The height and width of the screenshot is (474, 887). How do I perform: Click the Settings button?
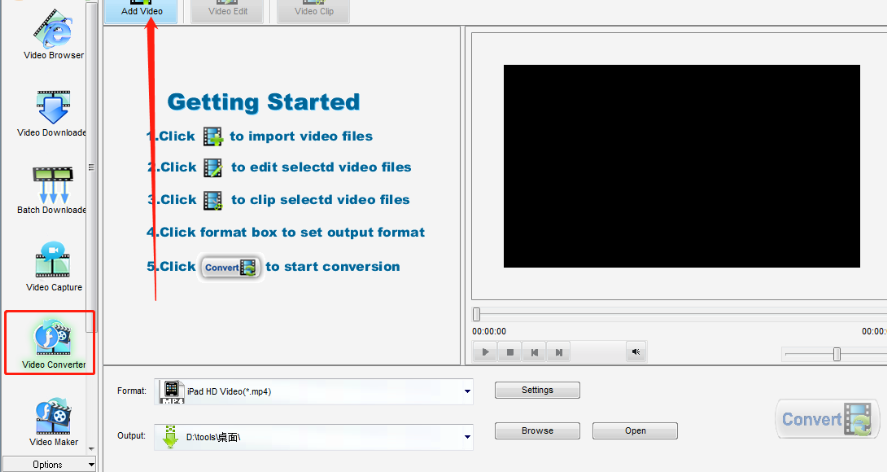tap(537, 390)
